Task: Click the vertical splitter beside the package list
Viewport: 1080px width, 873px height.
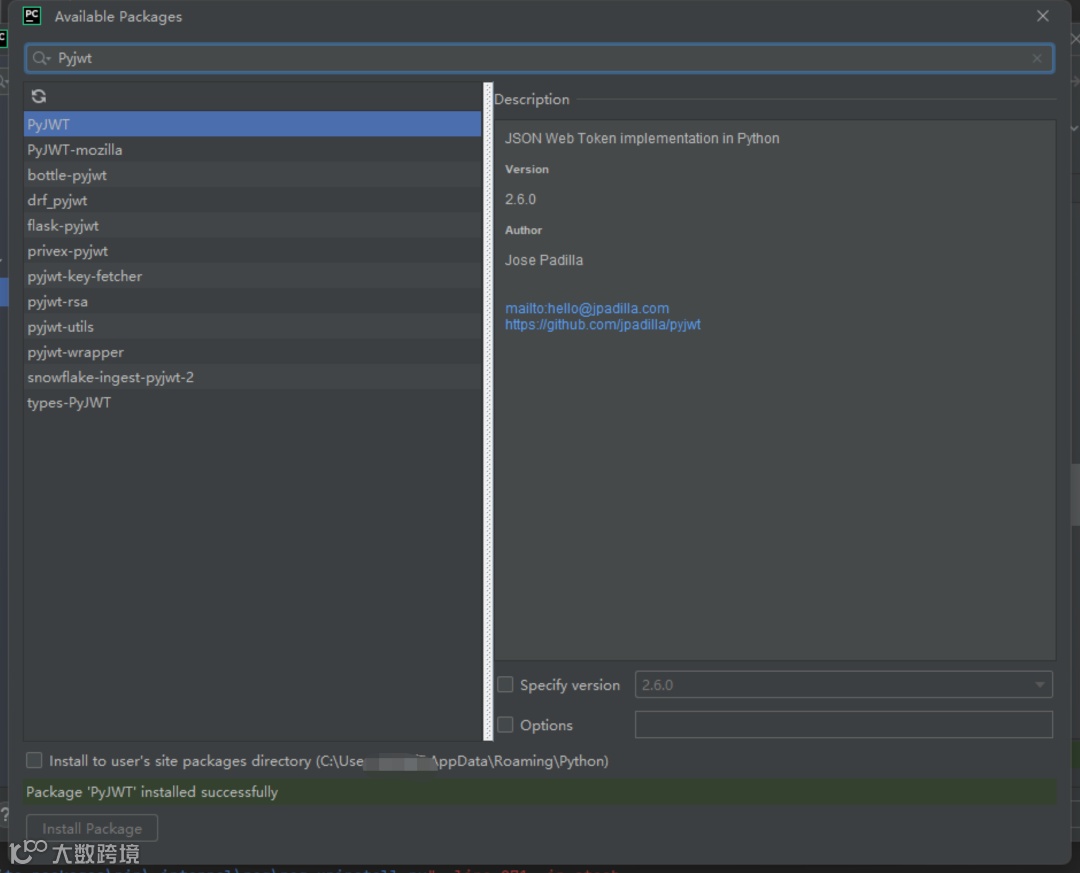Action: [x=488, y=411]
